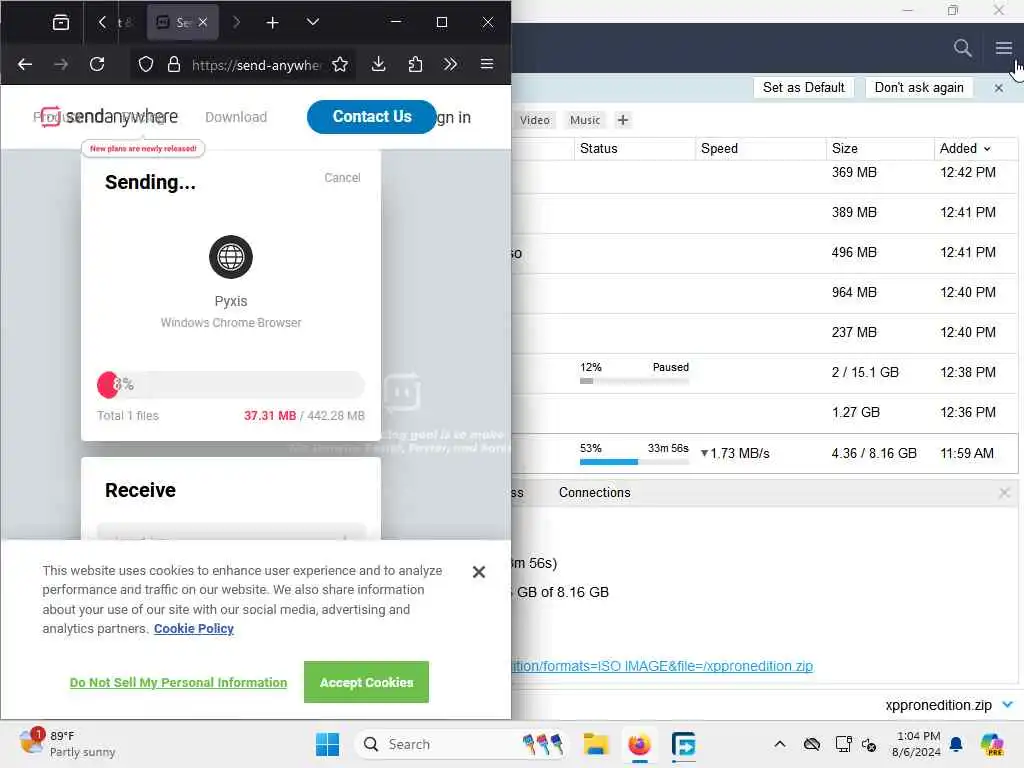
Task: Open a new Firefox tab
Action: (x=272, y=23)
